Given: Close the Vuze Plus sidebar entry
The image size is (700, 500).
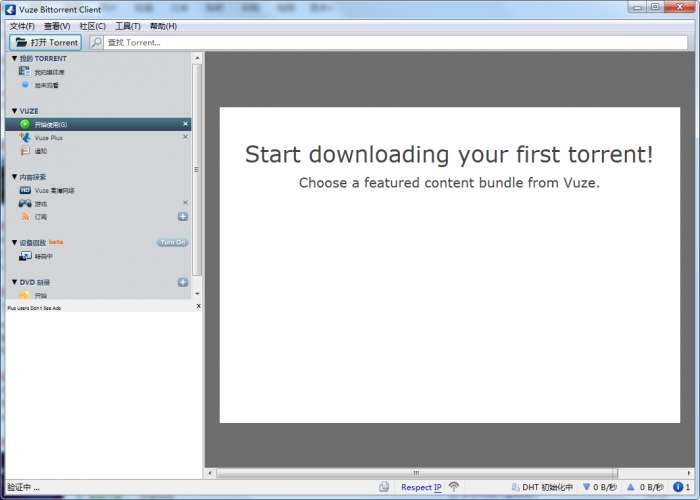Looking at the screenshot, I should pyautogui.click(x=185, y=137).
